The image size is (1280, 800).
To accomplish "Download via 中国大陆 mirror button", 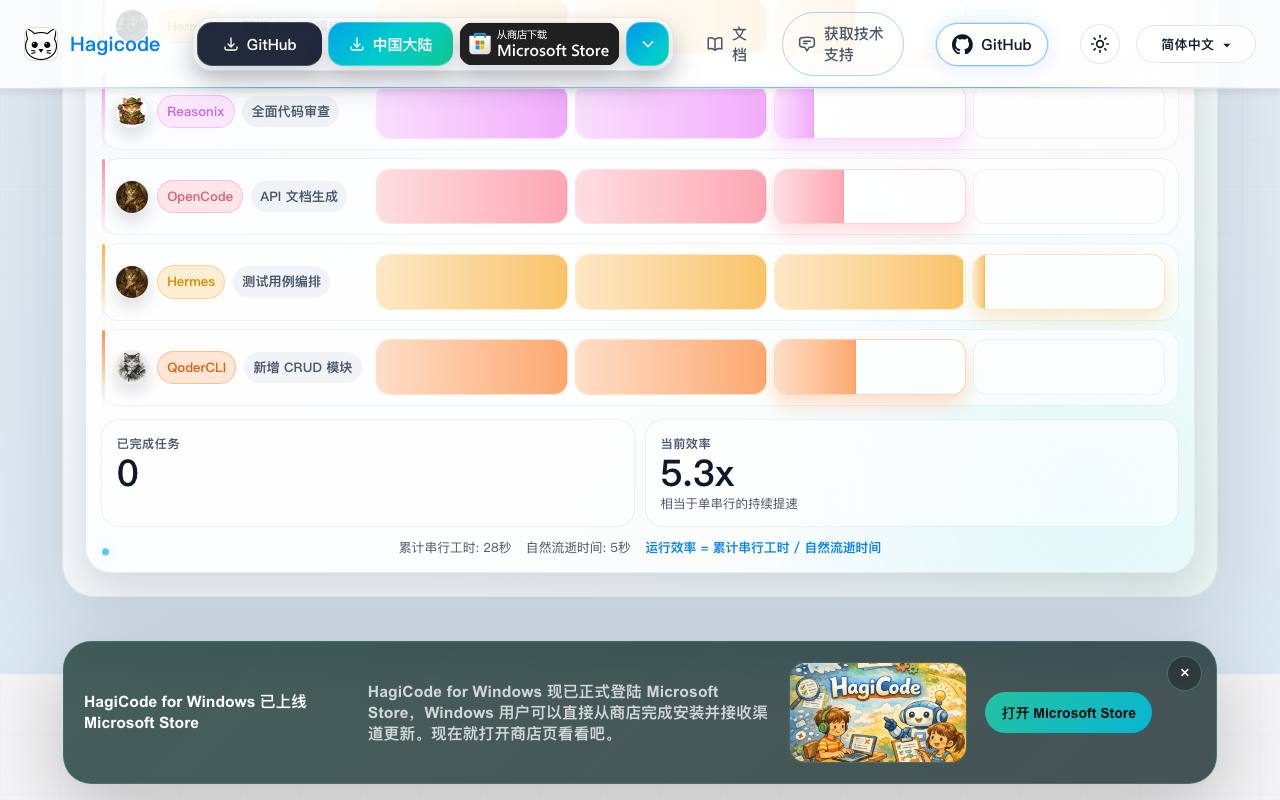I will (x=390, y=44).
